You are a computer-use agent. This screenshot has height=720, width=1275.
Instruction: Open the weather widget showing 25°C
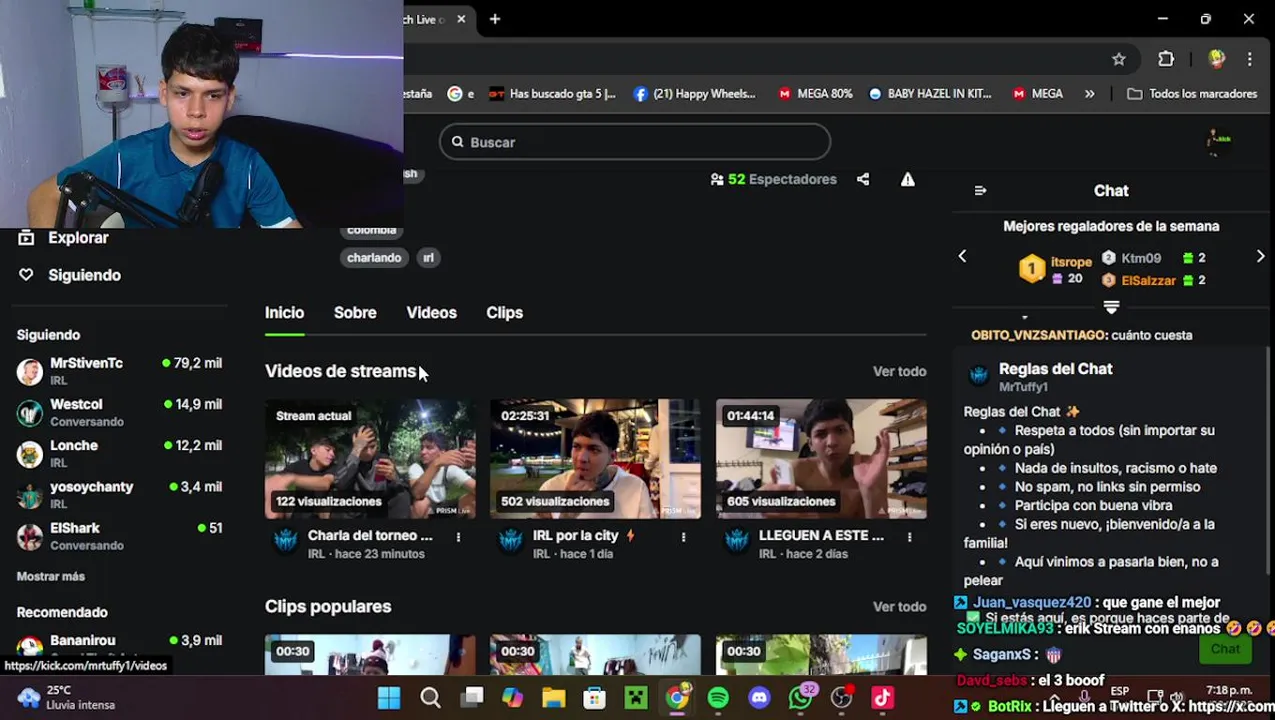click(66, 697)
